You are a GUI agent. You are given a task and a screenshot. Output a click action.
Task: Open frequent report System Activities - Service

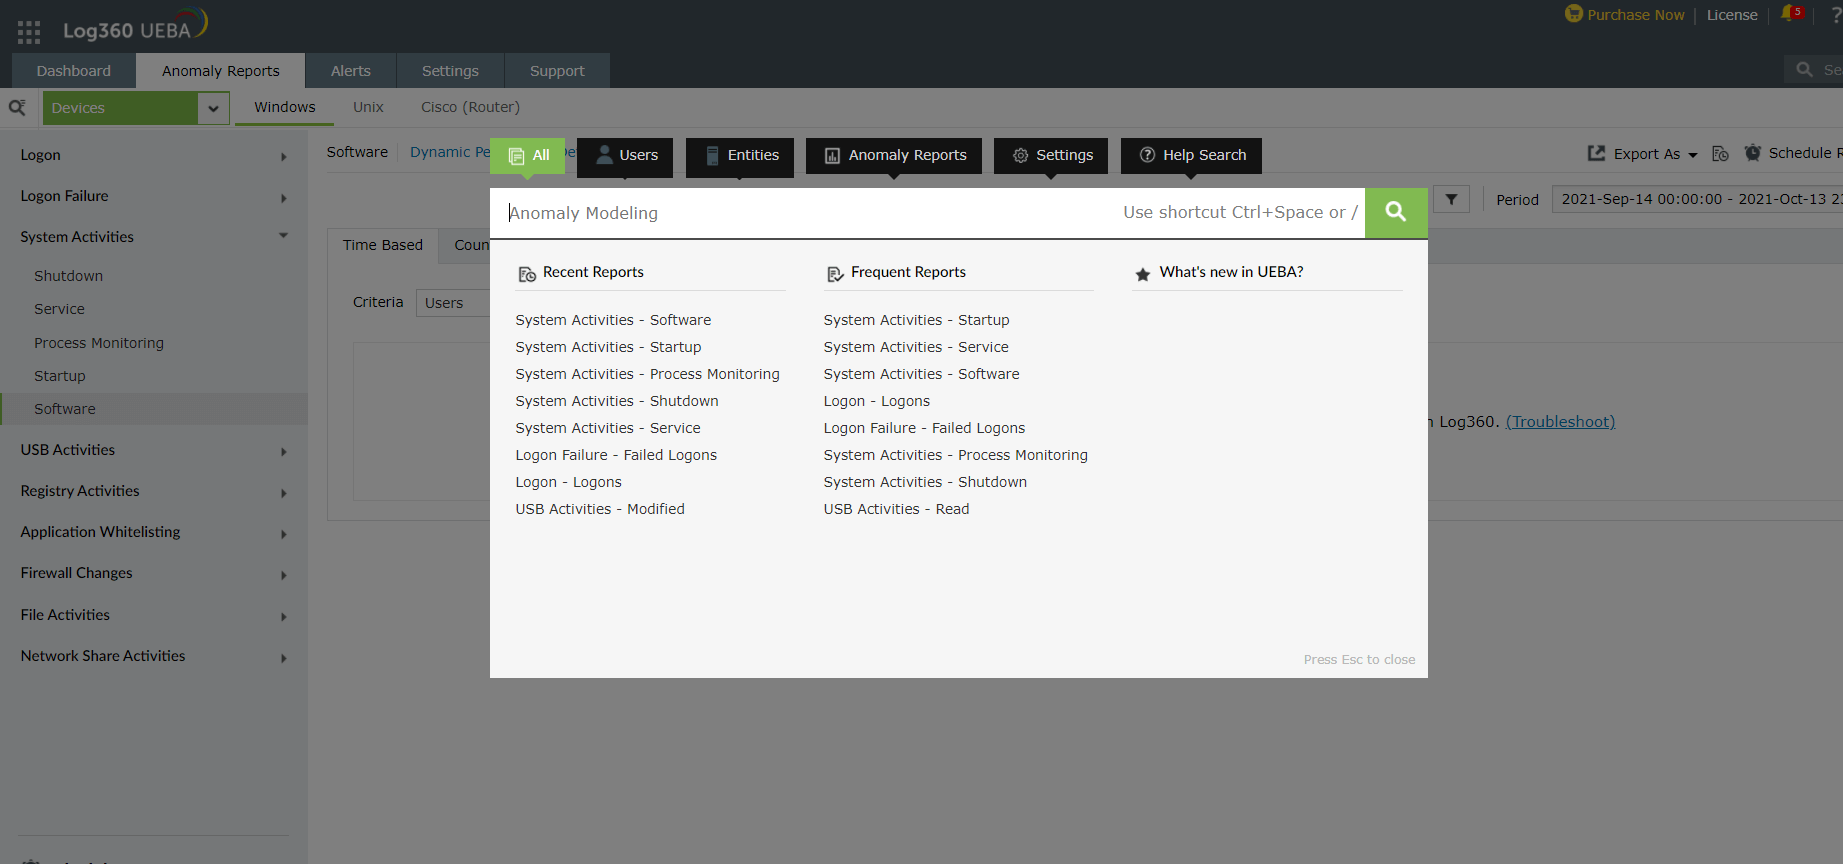[x=916, y=347]
